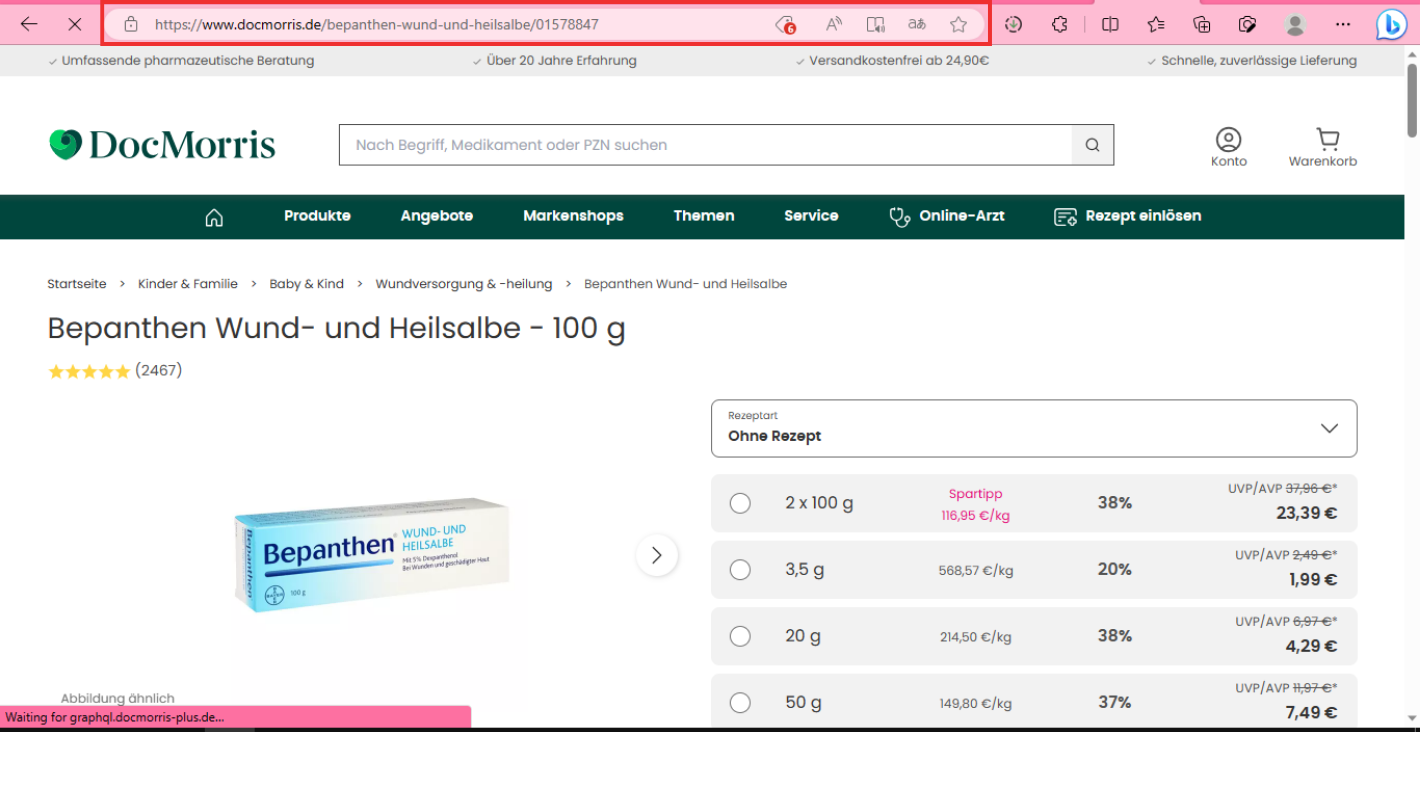Click the 4,29 € price
Viewport: 1420px width, 787px height.
1312,646
